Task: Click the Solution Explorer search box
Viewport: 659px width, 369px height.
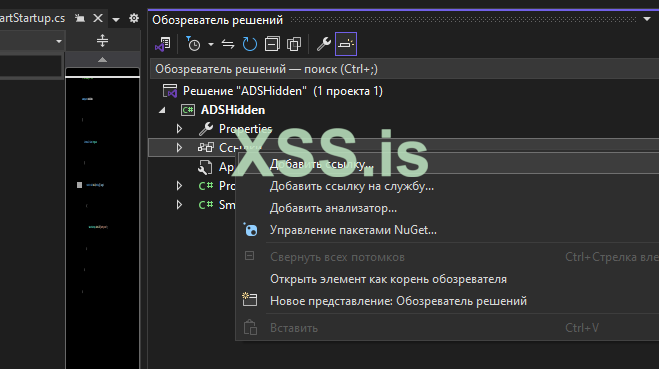Action: [404, 69]
